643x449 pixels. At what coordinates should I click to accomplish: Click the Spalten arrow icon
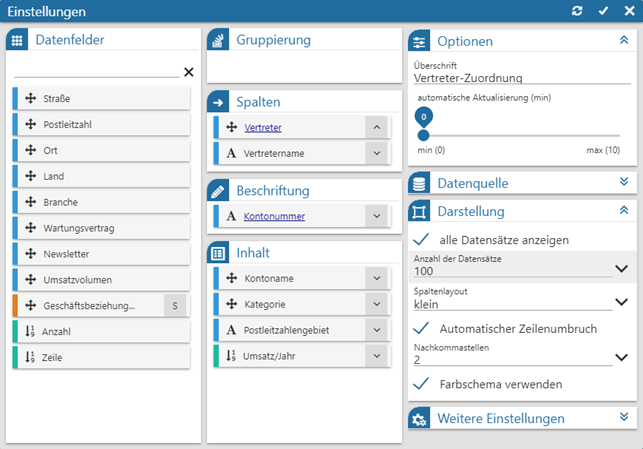click(x=219, y=103)
